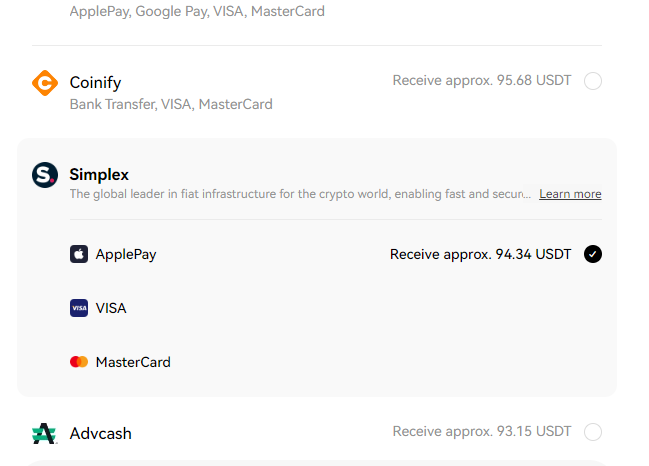Click the Advcash provider name

(x=101, y=433)
